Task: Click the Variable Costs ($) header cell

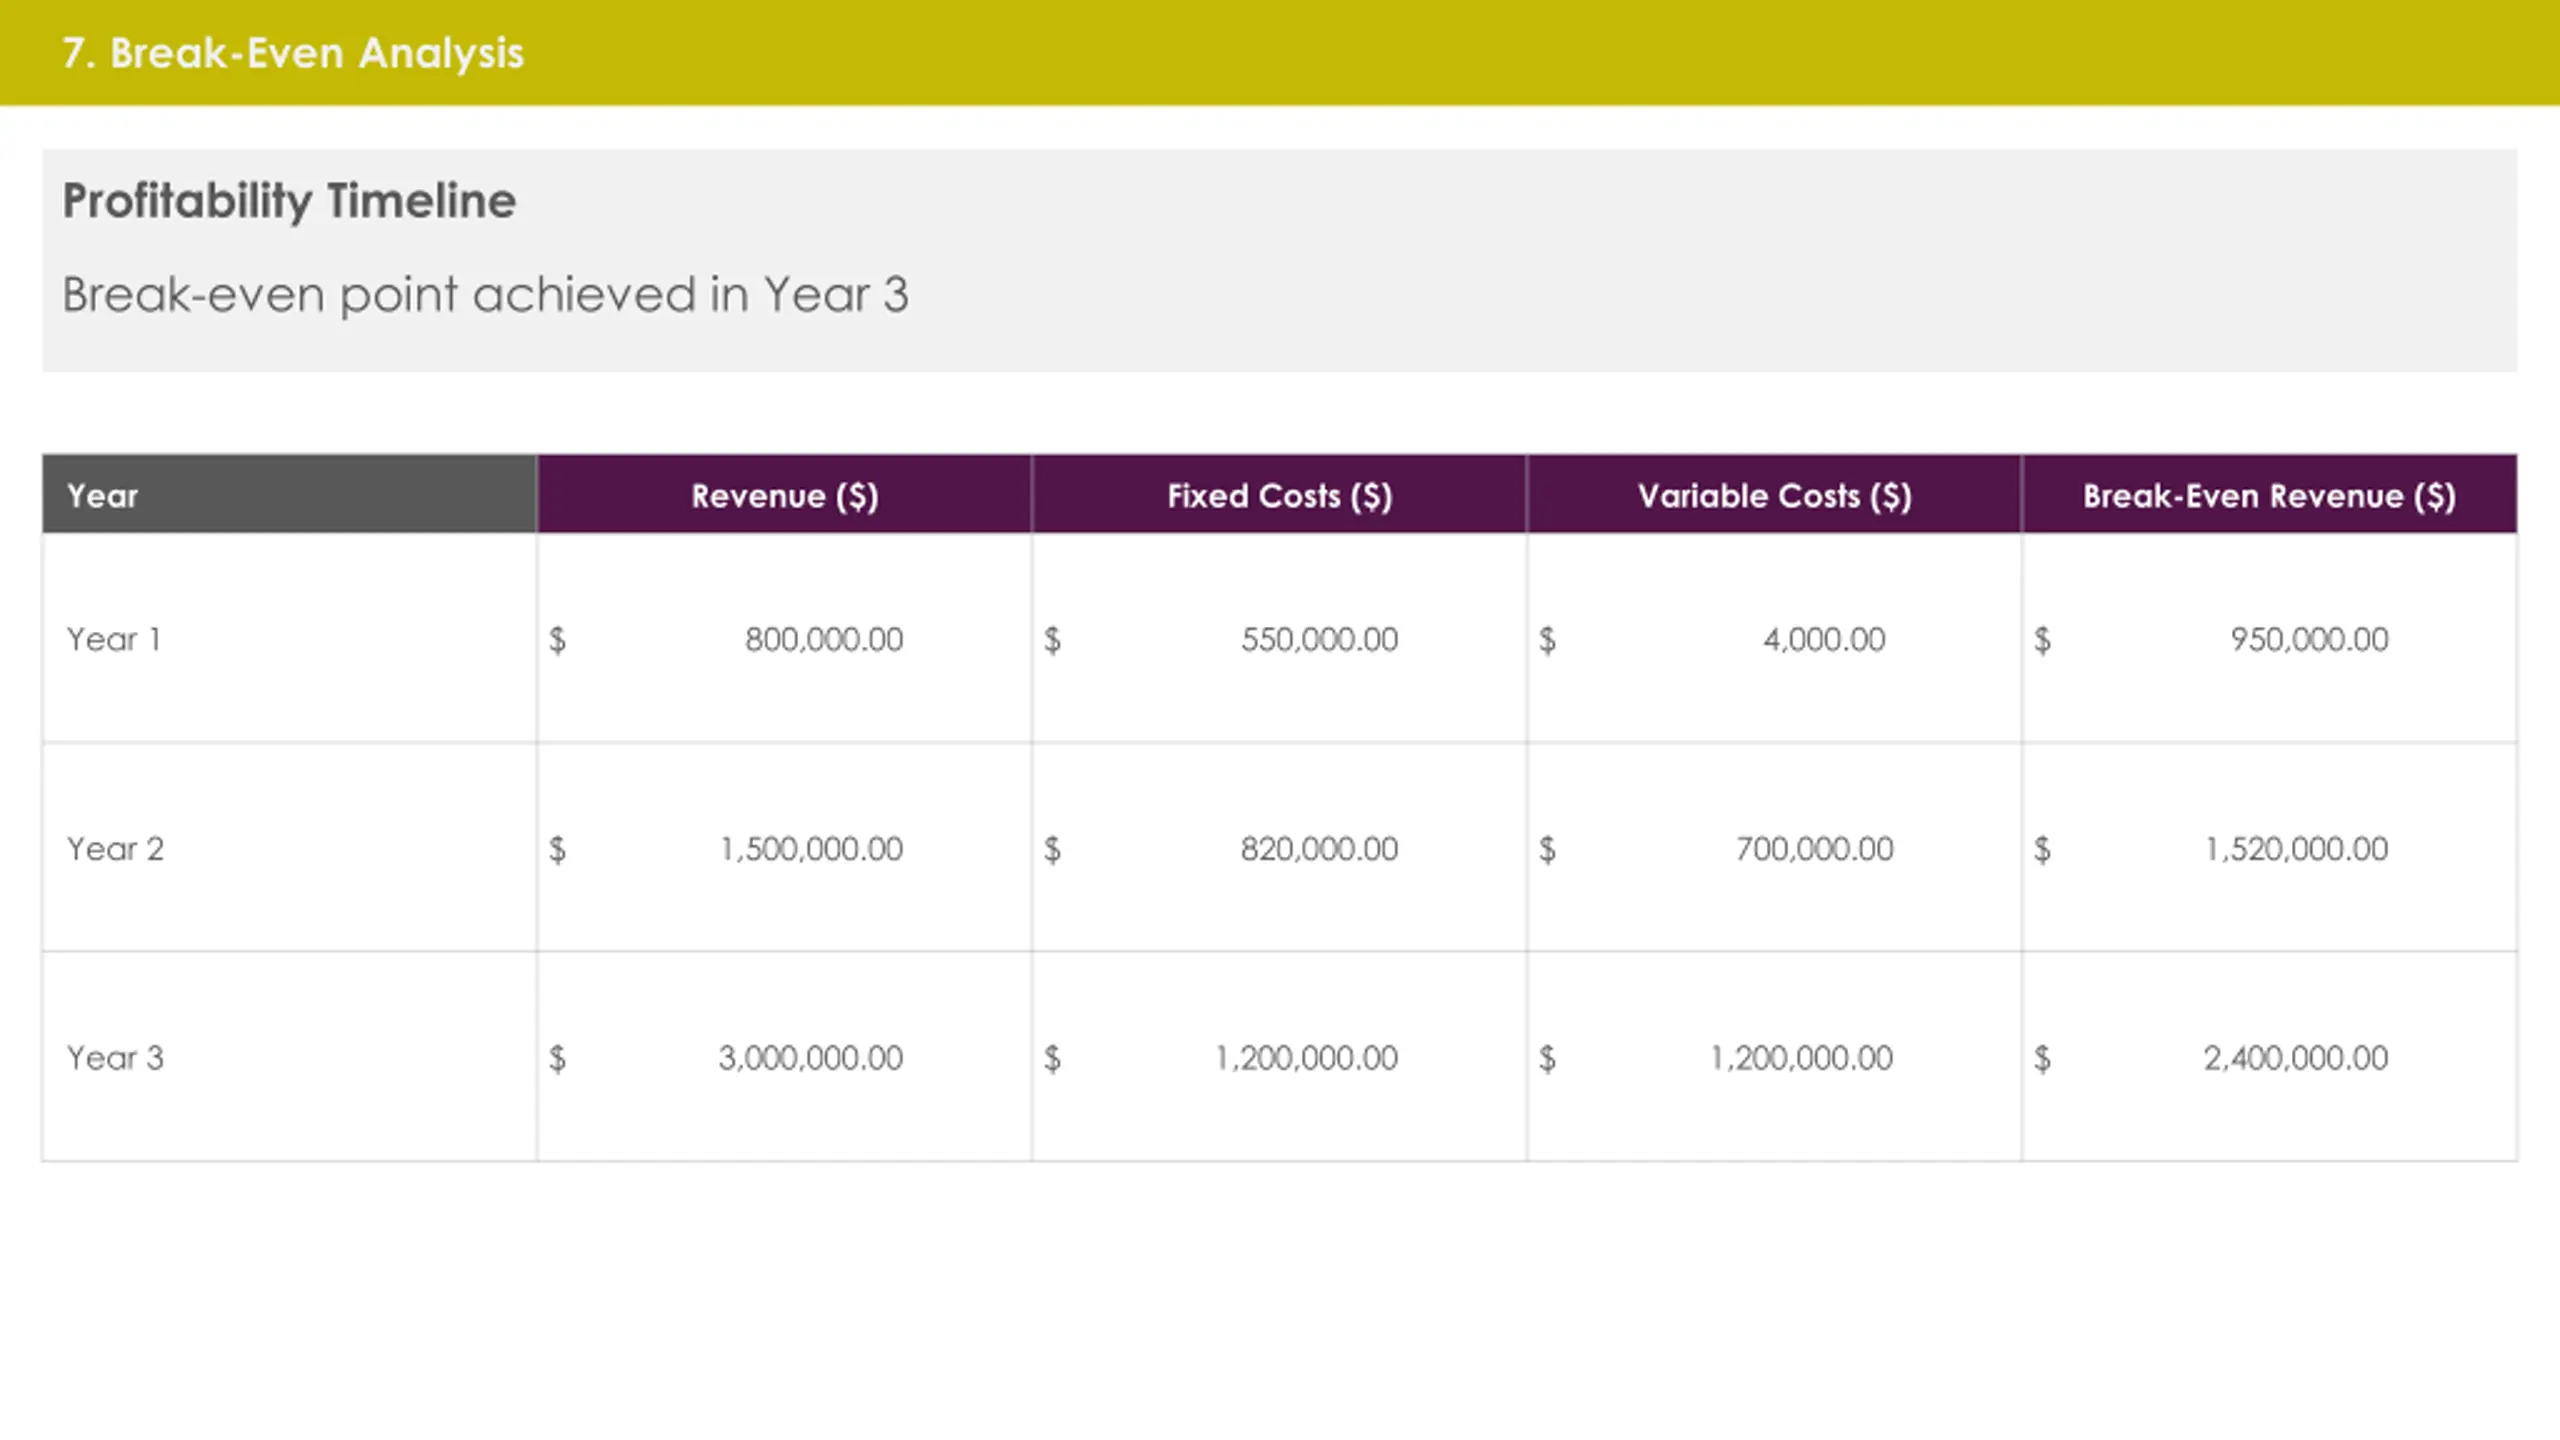Action: (1774, 495)
